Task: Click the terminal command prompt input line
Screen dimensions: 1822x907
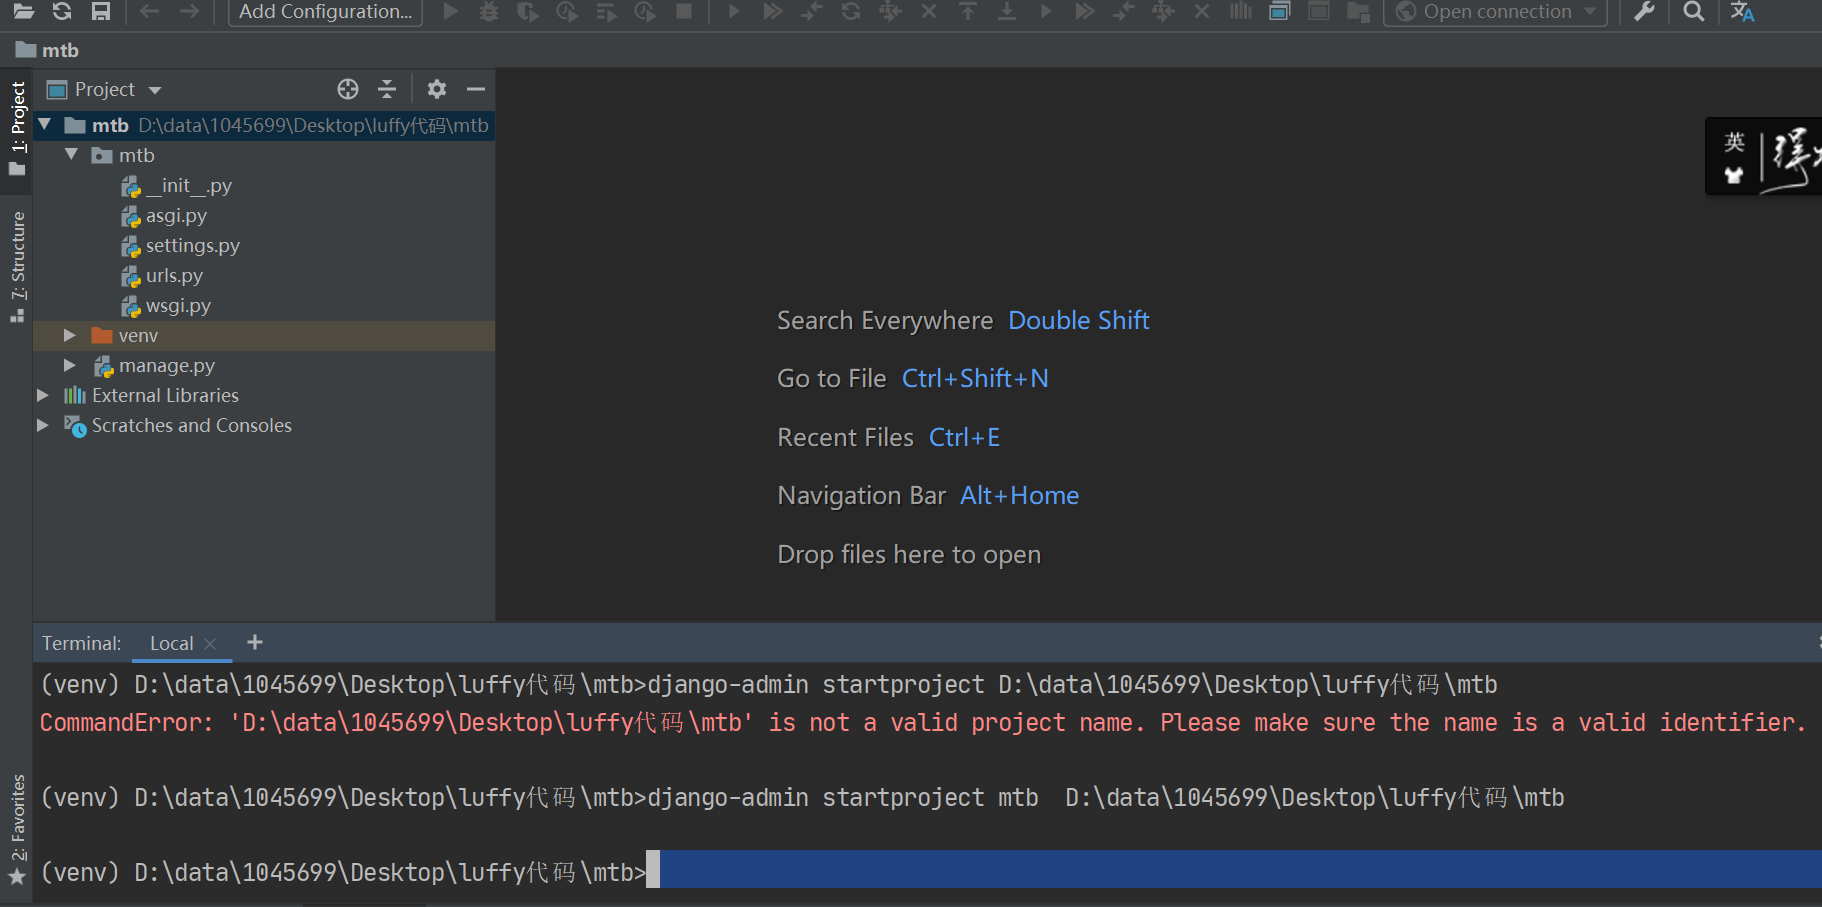Action: click(x=930, y=870)
